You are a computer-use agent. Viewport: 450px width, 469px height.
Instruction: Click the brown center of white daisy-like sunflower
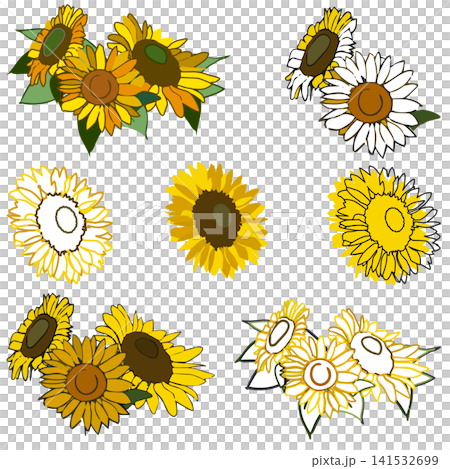[370, 102]
